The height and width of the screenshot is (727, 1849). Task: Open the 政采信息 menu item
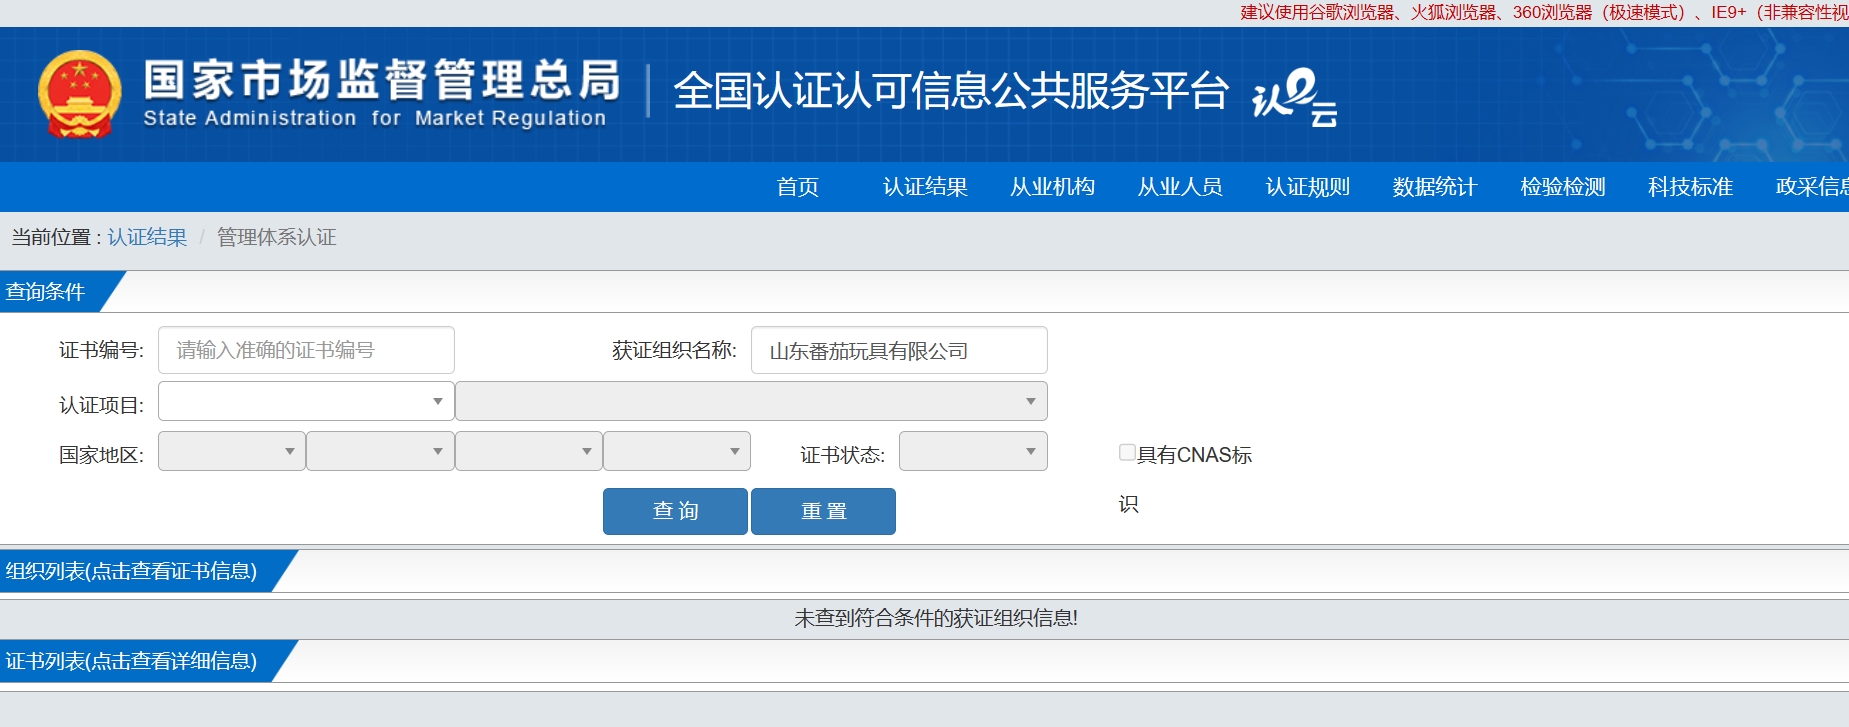click(x=1812, y=187)
